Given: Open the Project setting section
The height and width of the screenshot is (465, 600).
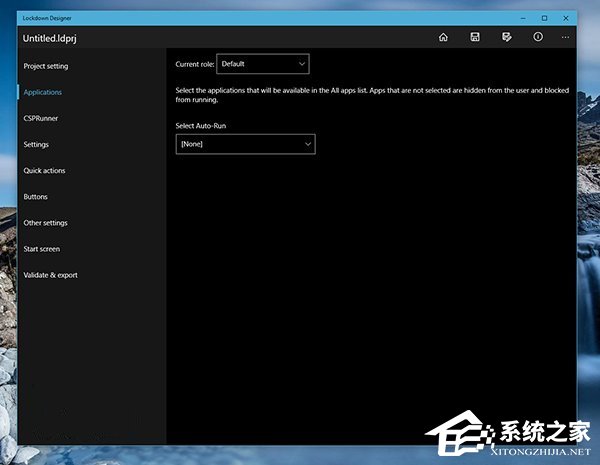Looking at the screenshot, I should pyautogui.click(x=46, y=66).
